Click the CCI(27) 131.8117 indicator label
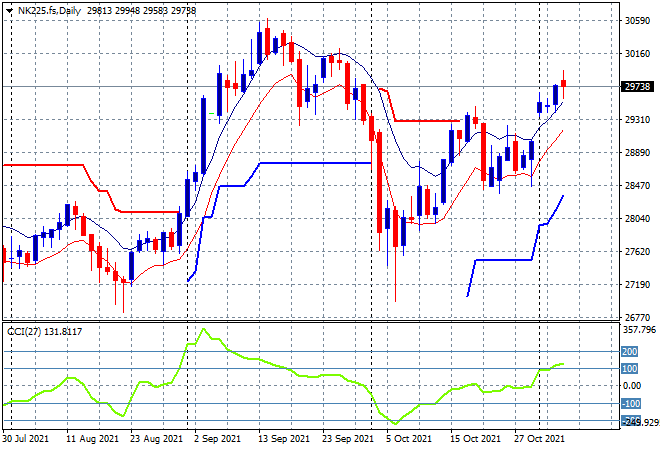 coord(45,332)
